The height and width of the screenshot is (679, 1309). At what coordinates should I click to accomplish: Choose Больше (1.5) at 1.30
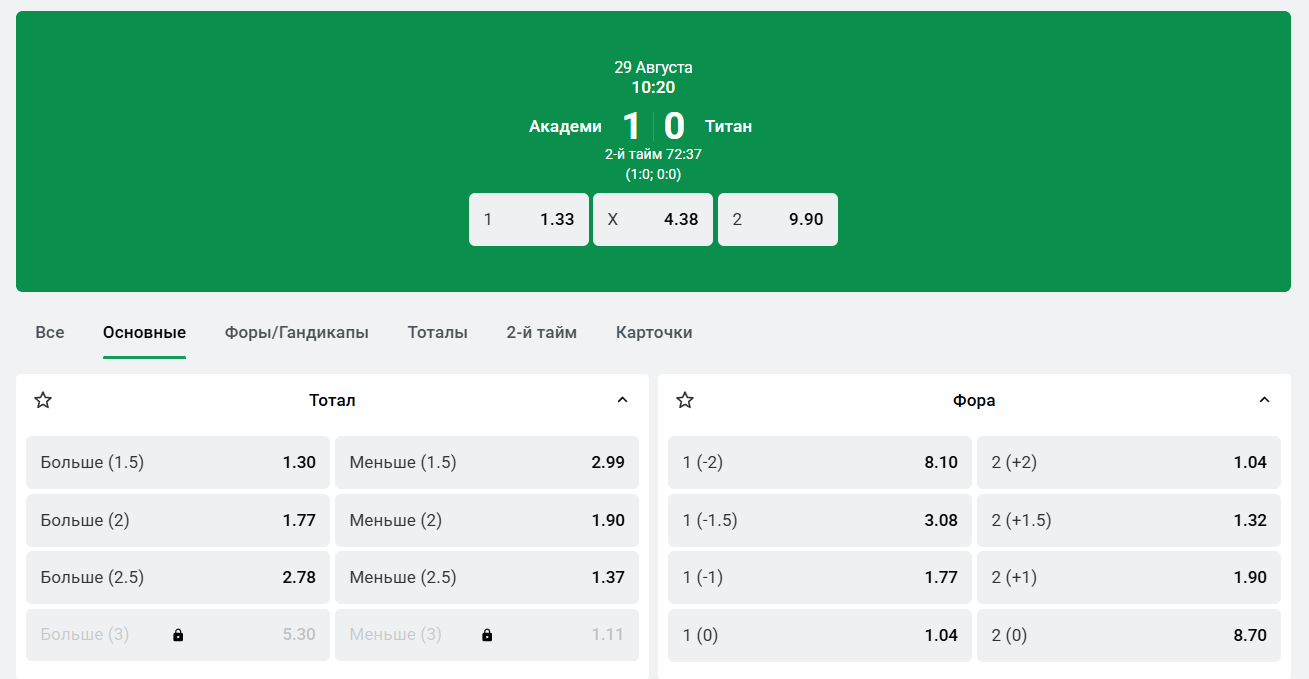[x=178, y=462]
